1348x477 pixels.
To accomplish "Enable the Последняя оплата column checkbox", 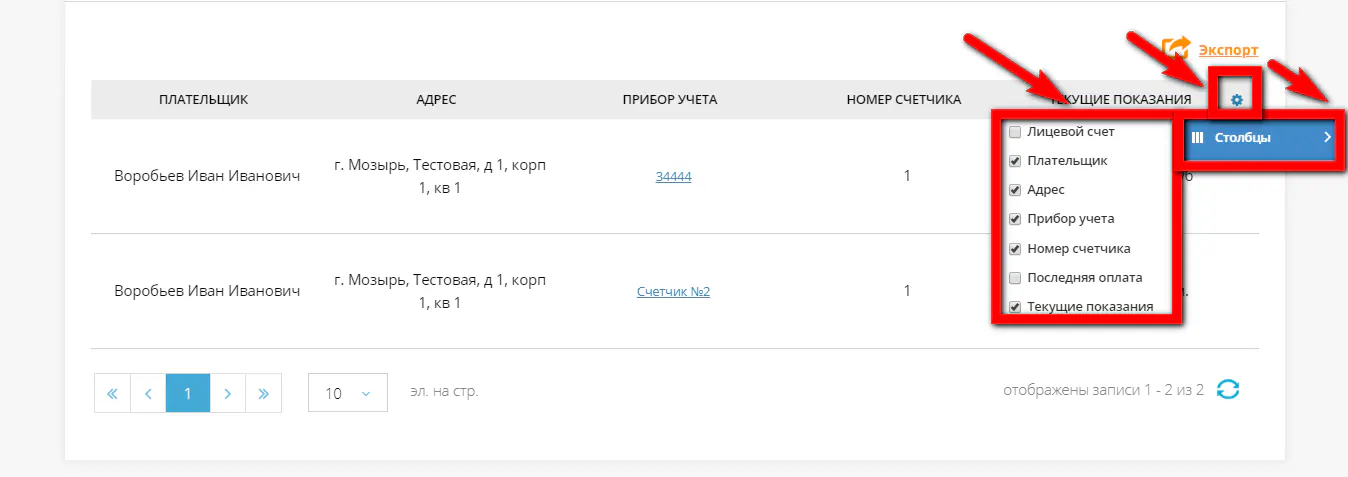I will [1015, 278].
